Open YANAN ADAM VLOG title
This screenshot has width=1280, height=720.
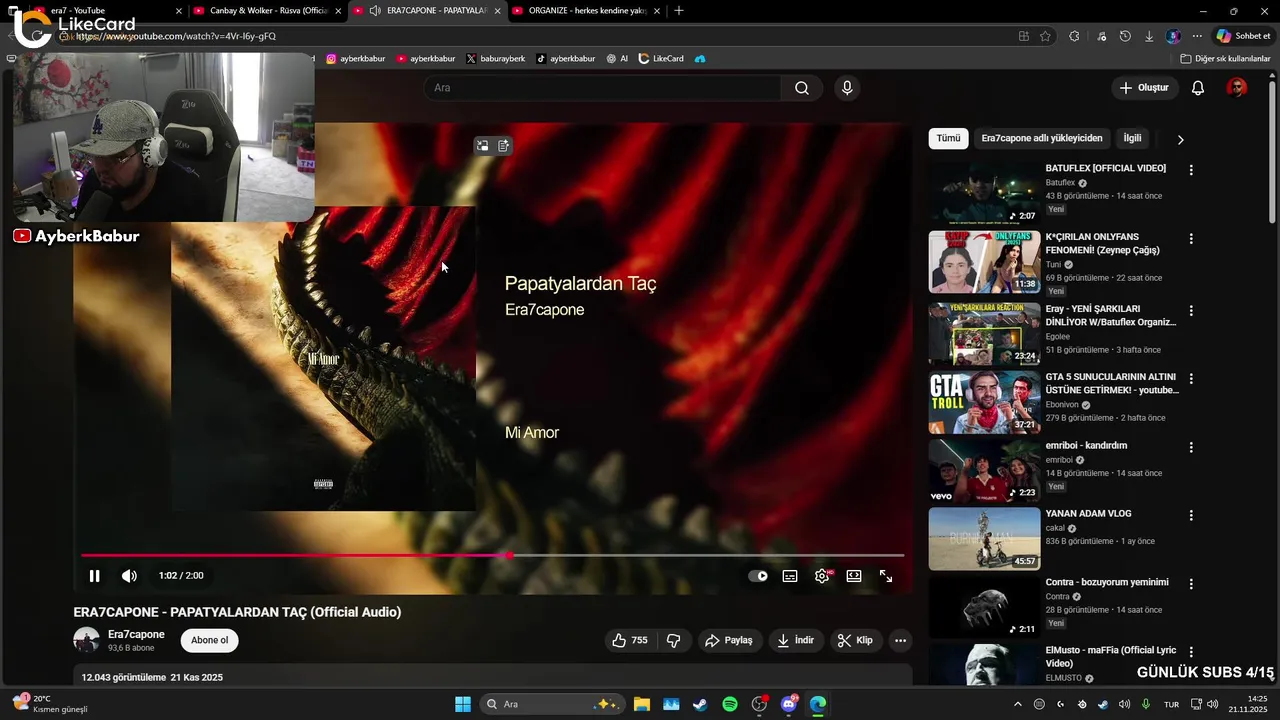click(x=1089, y=514)
